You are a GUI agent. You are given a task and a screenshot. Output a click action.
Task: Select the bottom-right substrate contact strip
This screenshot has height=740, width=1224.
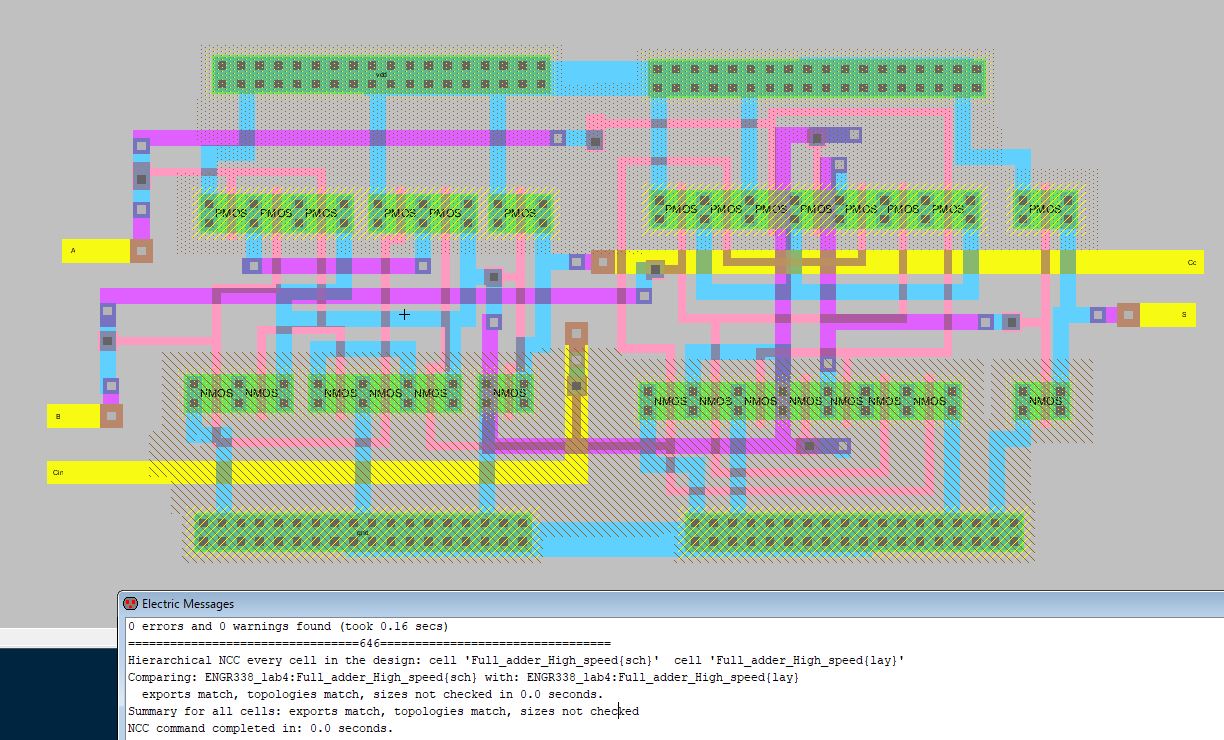pos(854,532)
